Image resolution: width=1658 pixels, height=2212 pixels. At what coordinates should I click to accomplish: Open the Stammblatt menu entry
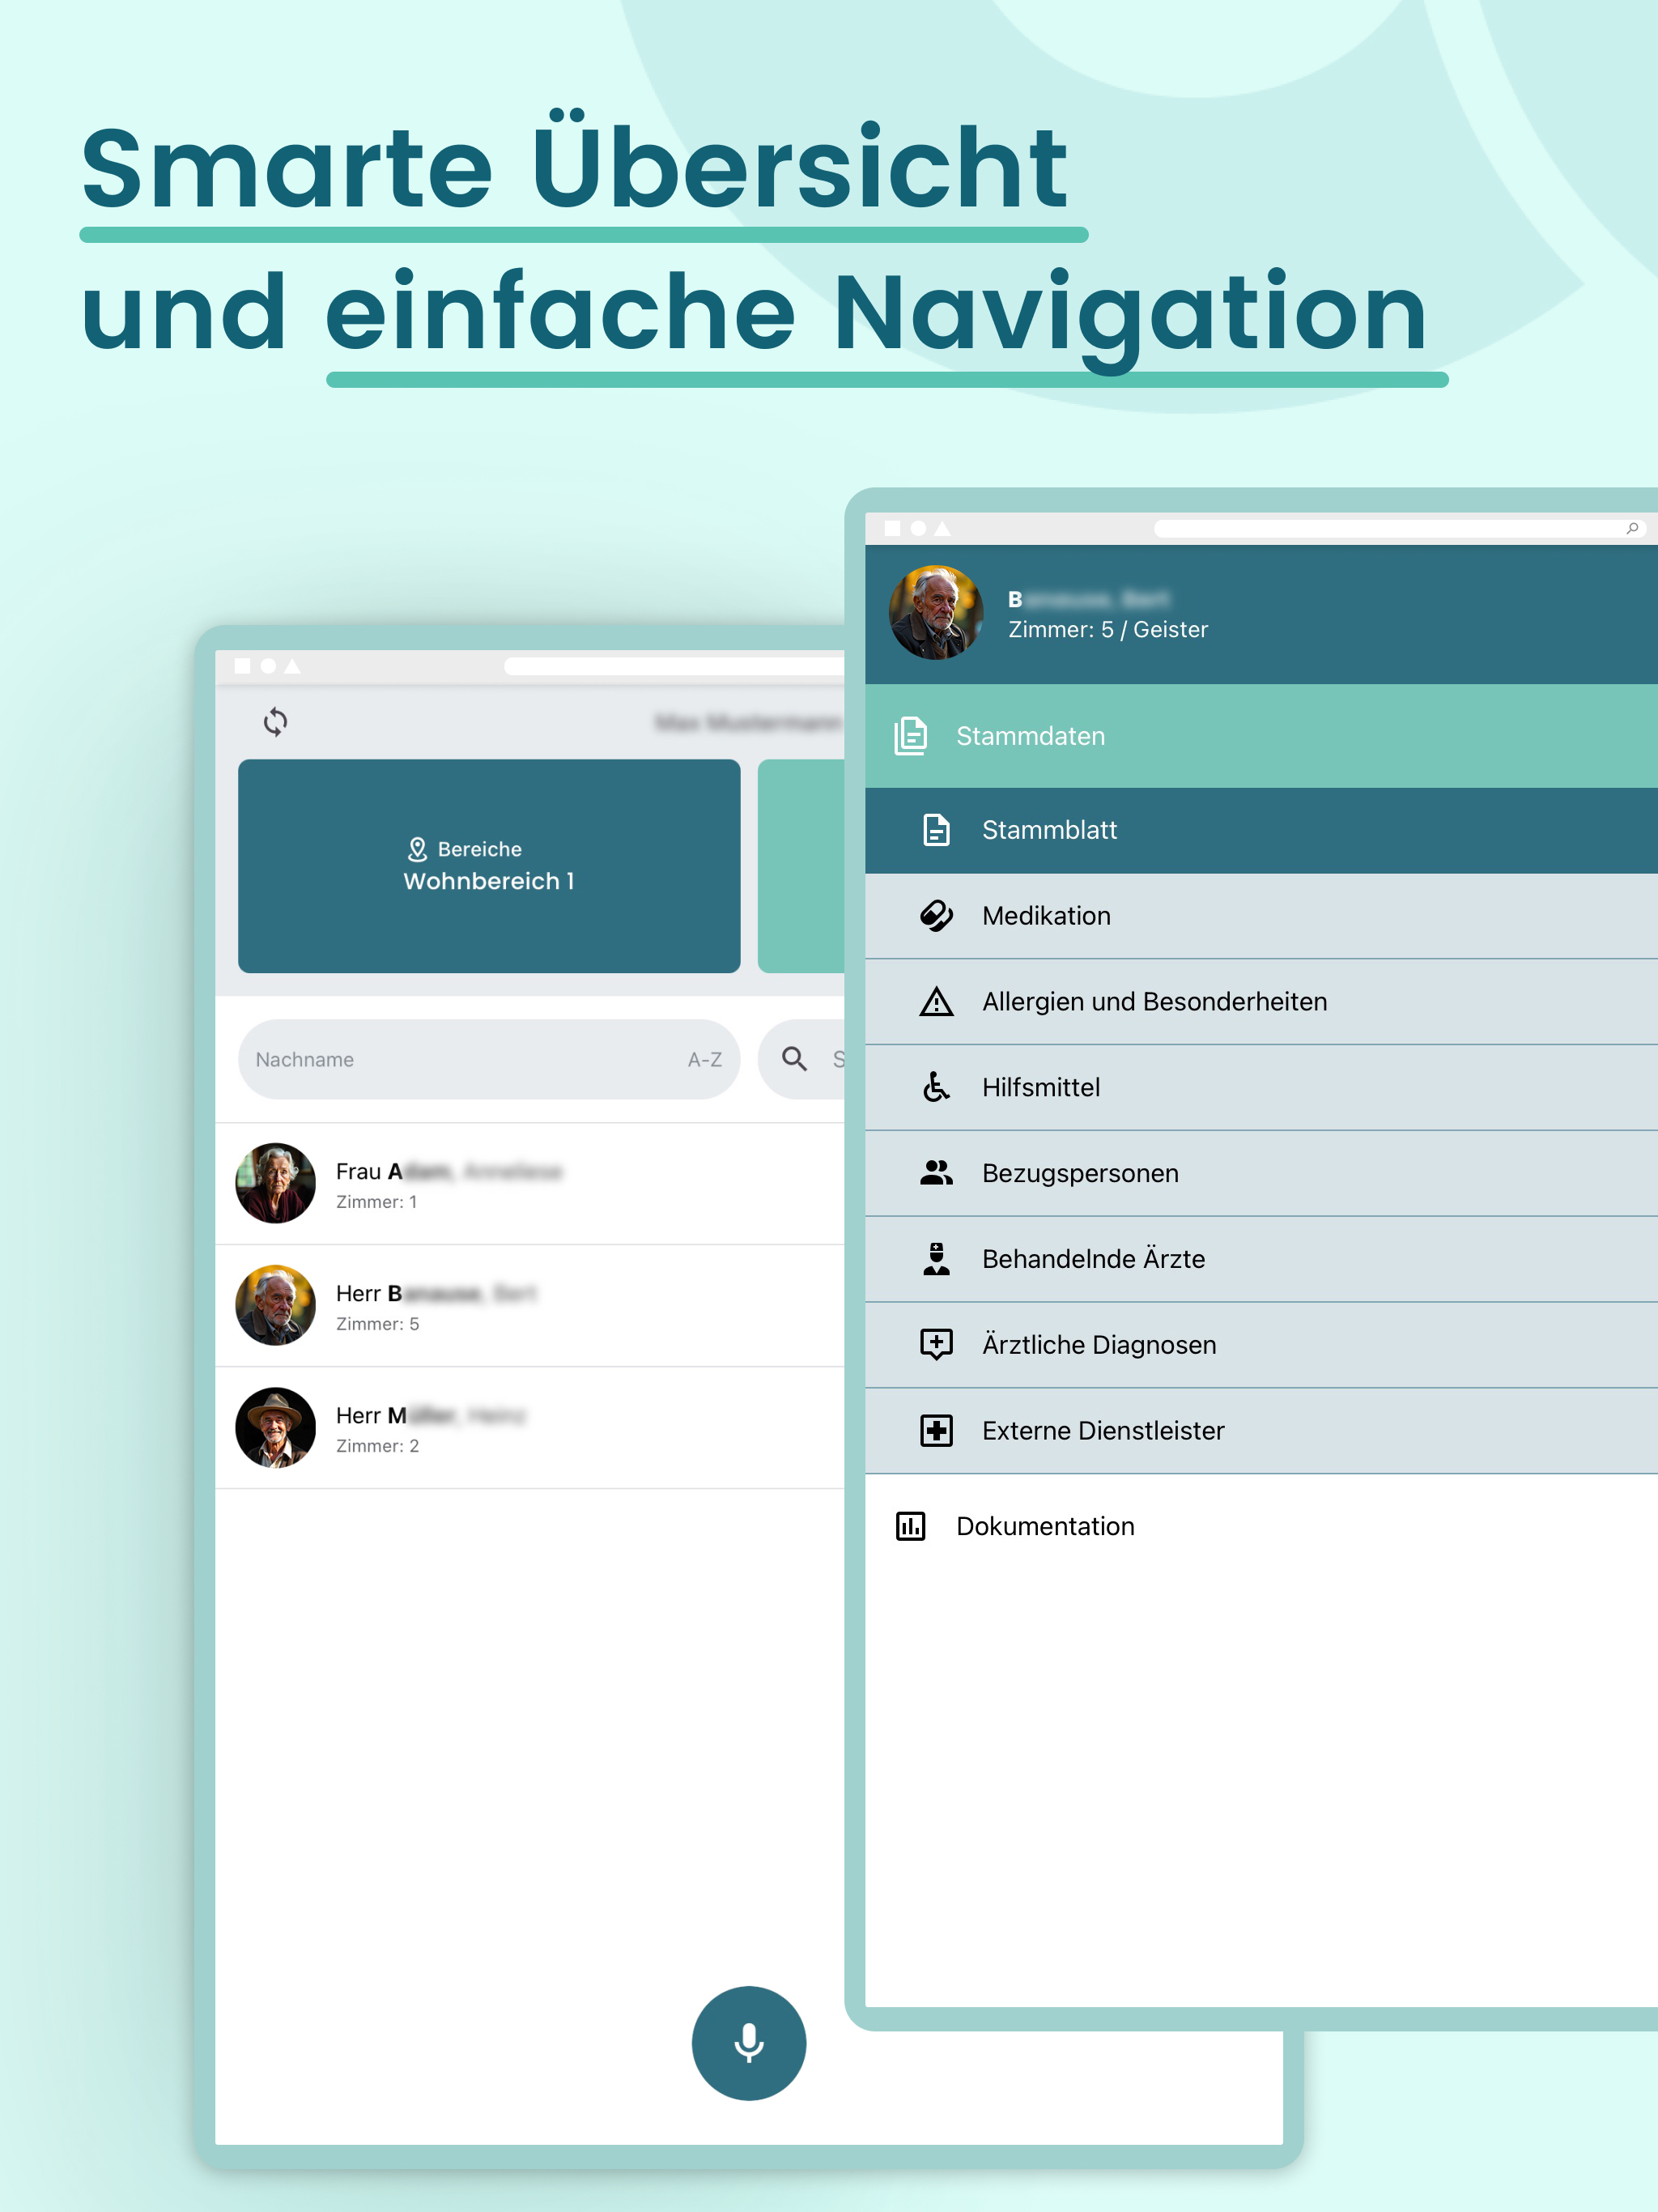[1261, 830]
